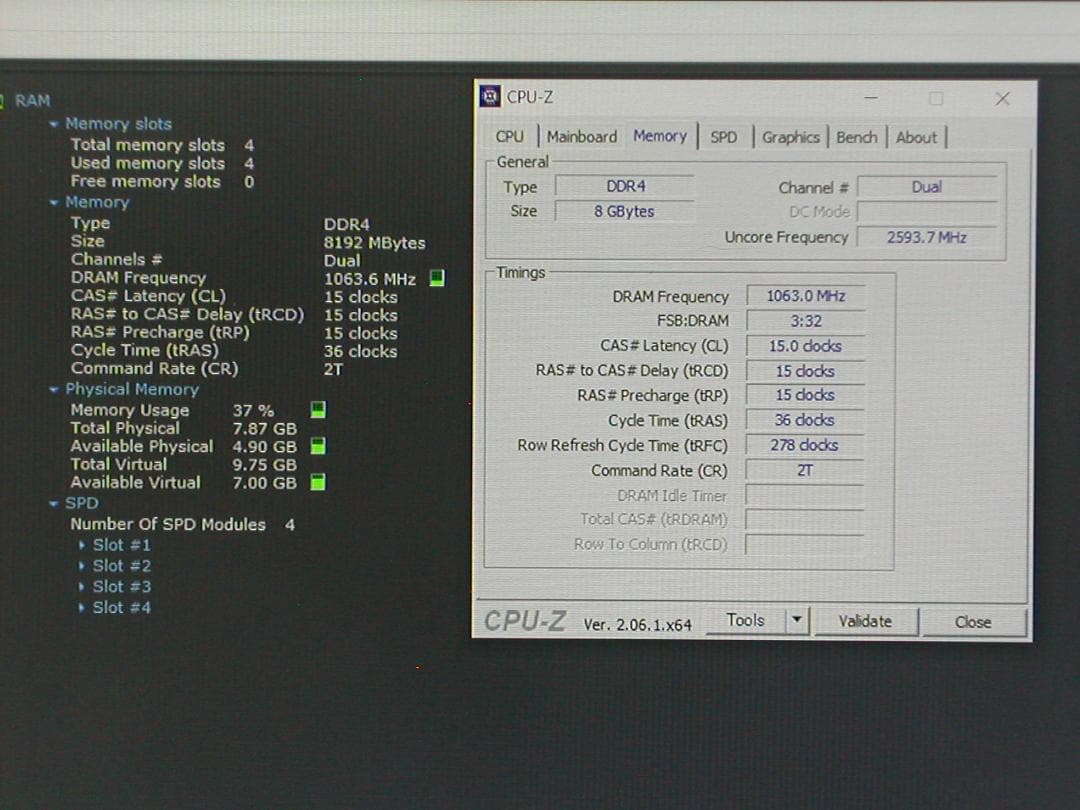Collapse the Memory slots section
The height and width of the screenshot is (810, 1080).
54,124
